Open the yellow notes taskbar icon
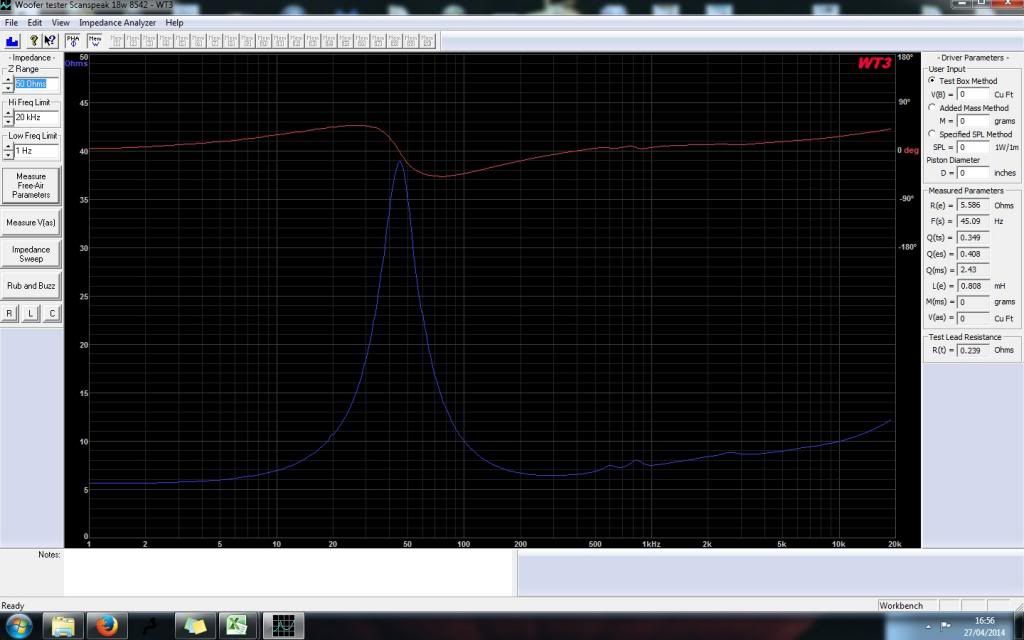The width and height of the screenshot is (1024, 640). tap(195, 626)
